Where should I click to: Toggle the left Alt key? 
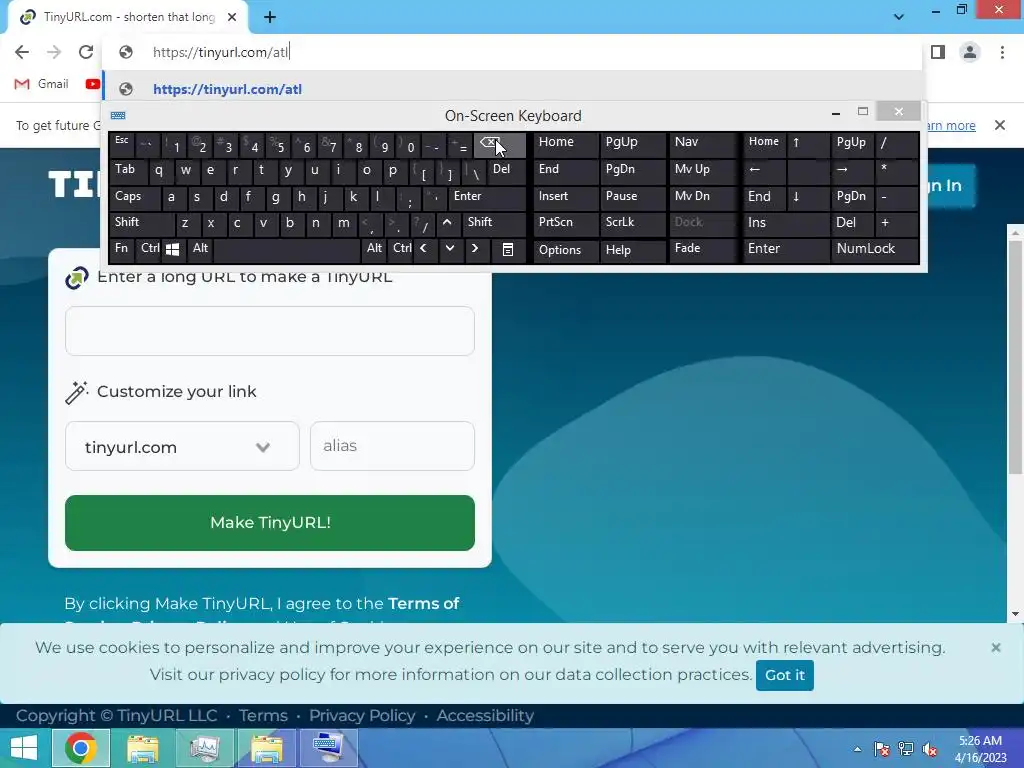pos(200,249)
